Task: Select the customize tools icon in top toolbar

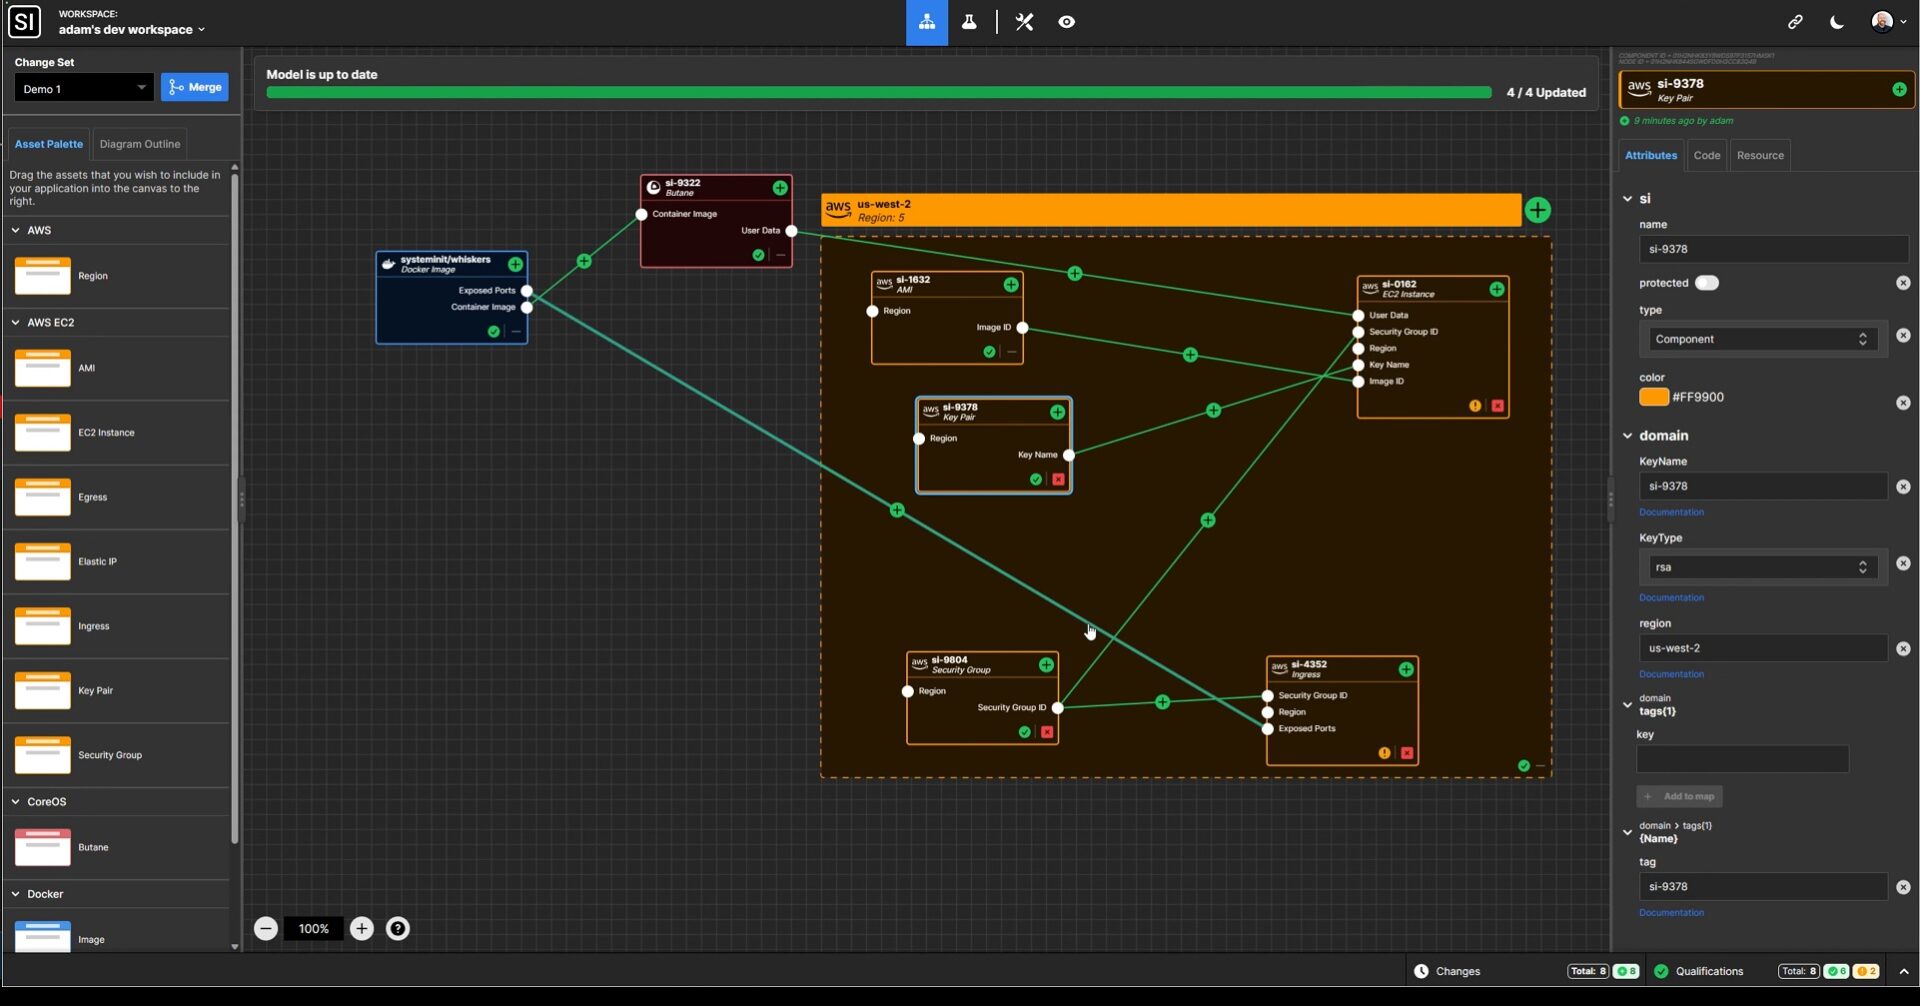Action: [x=1023, y=22]
